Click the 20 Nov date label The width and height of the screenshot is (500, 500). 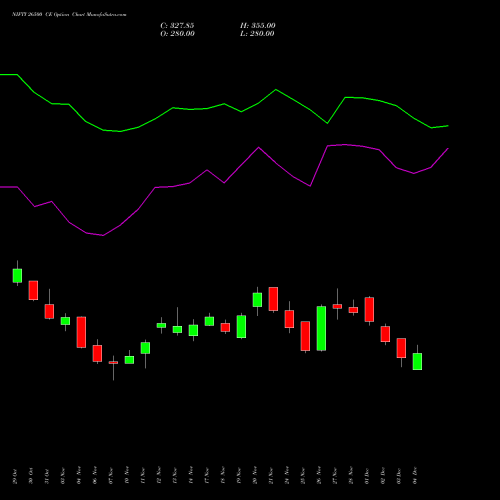(255, 476)
